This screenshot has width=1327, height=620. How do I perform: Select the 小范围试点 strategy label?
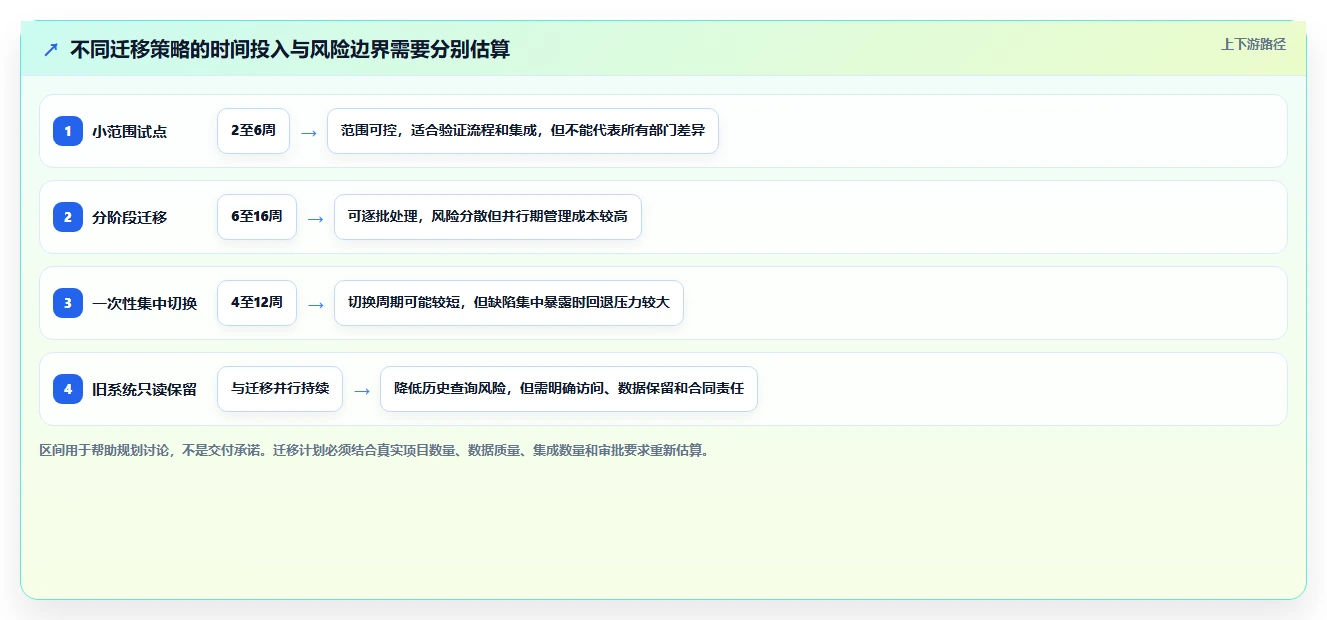(x=130, y=131)
